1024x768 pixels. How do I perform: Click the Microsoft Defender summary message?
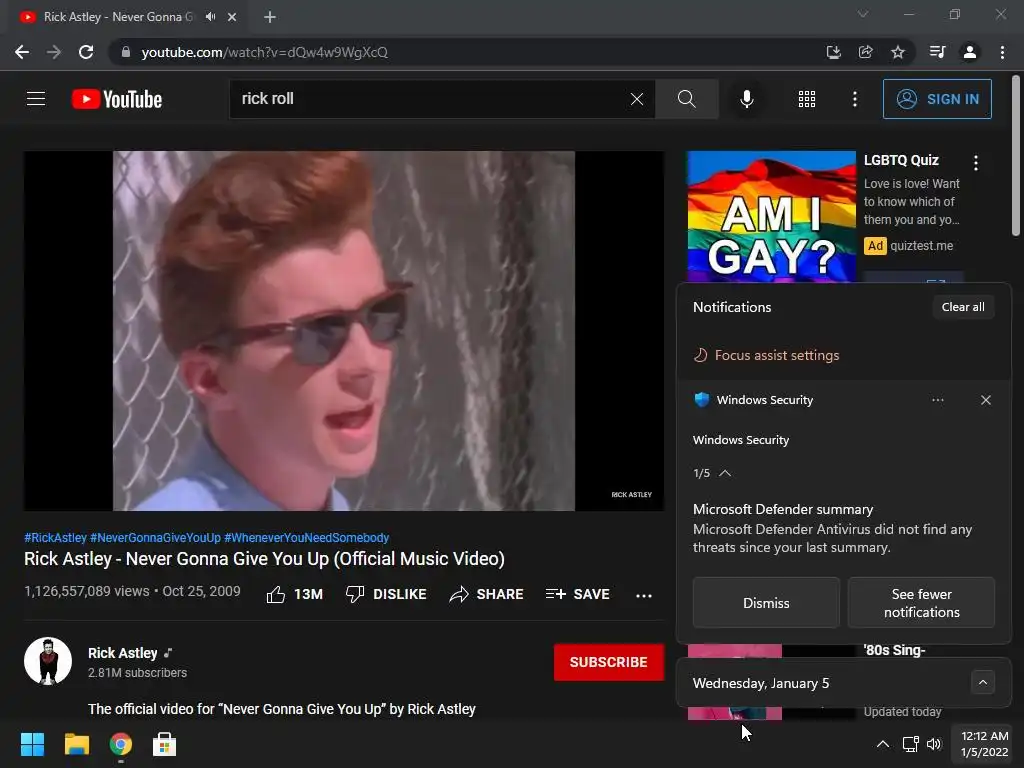pyautogui.click(x=833, y=528)
